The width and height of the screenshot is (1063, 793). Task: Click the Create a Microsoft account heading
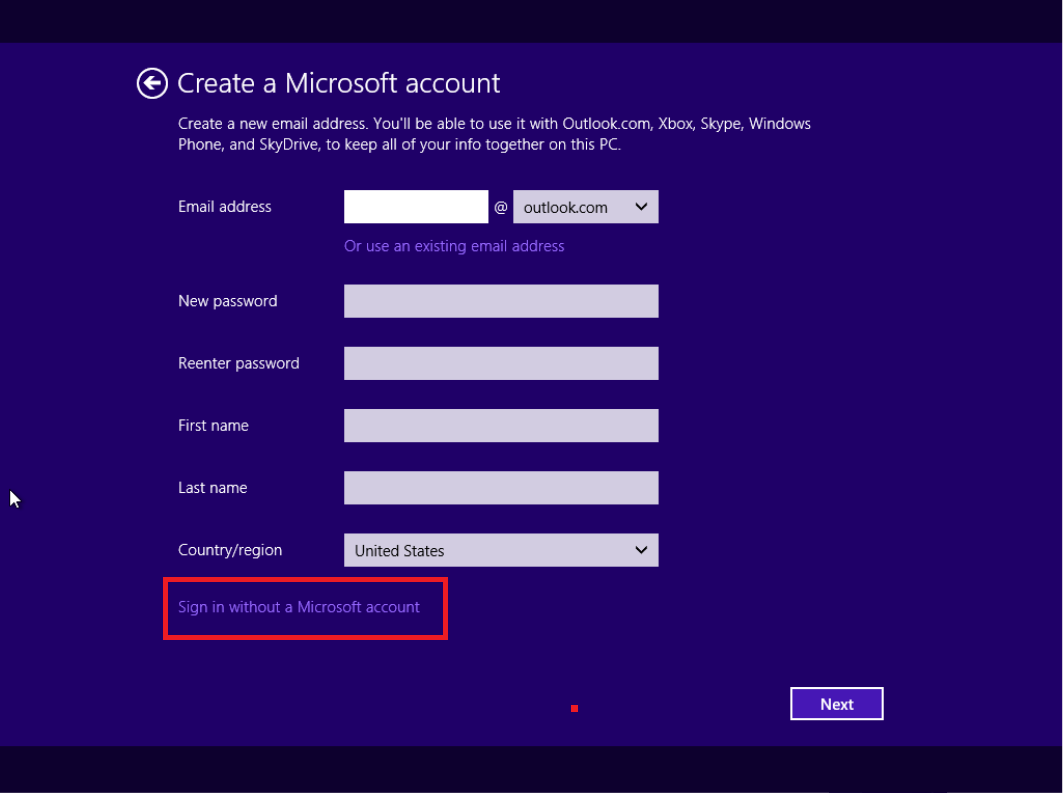(338, 83)
